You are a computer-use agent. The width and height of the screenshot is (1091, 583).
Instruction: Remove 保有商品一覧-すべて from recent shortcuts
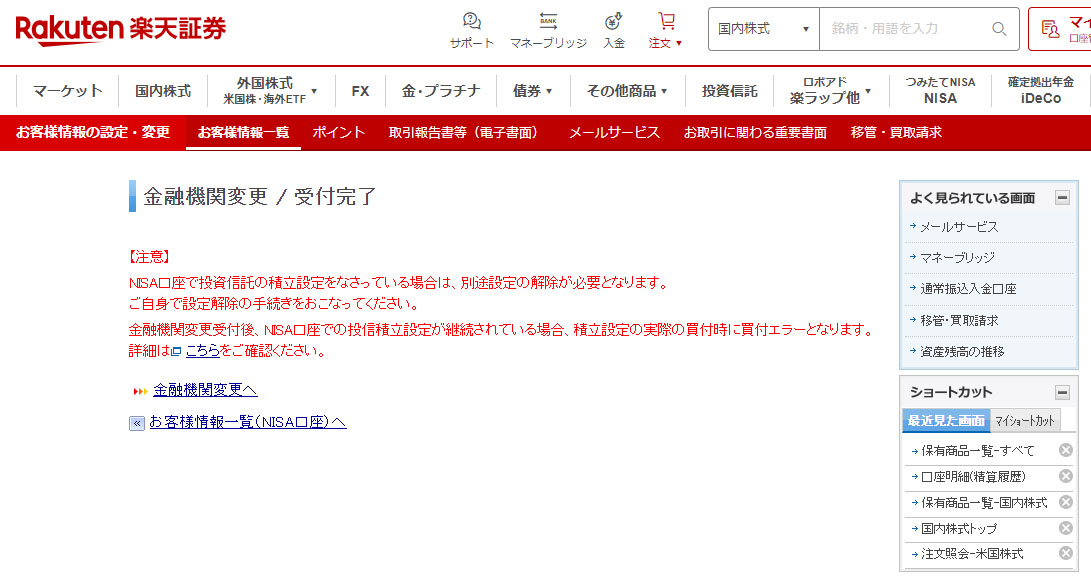(x=1066, y=450)
